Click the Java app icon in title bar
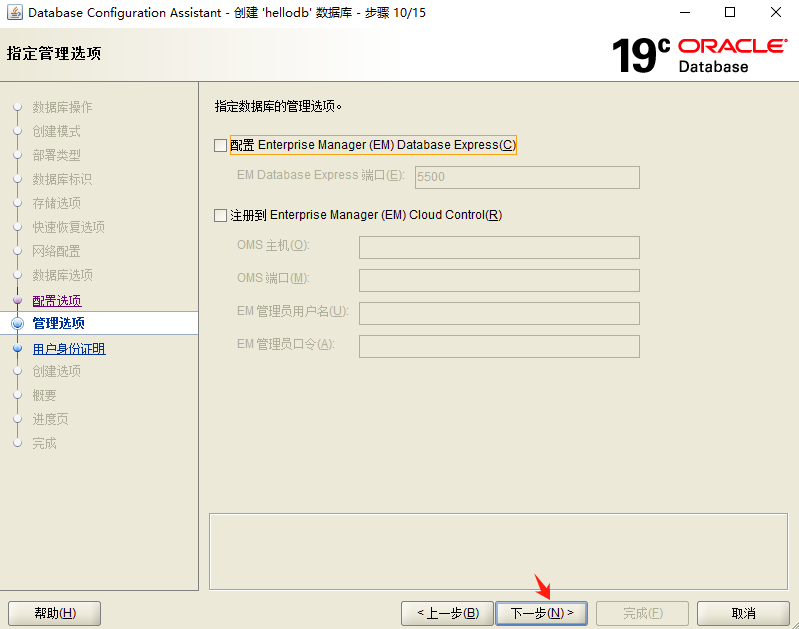The width and height of the screenshot is (799, 629). (x=14, y=12)
